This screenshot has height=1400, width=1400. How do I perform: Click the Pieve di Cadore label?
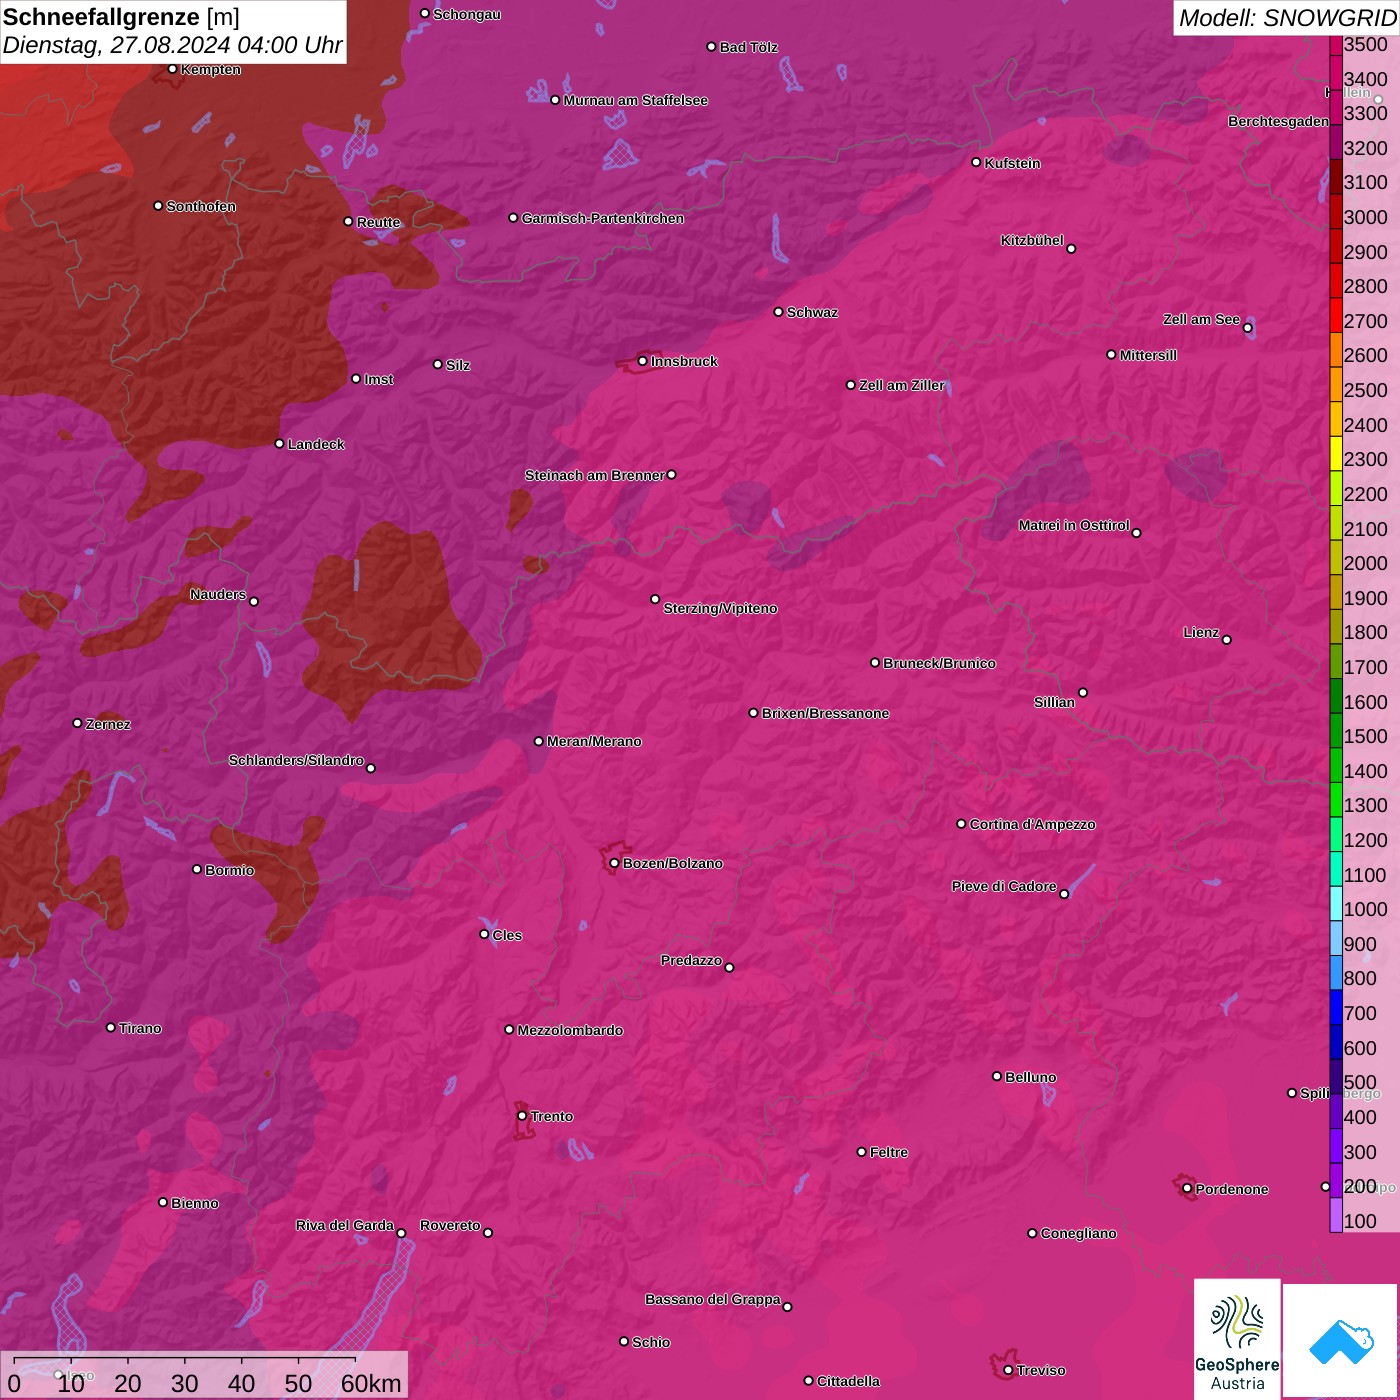point(1004,886)
